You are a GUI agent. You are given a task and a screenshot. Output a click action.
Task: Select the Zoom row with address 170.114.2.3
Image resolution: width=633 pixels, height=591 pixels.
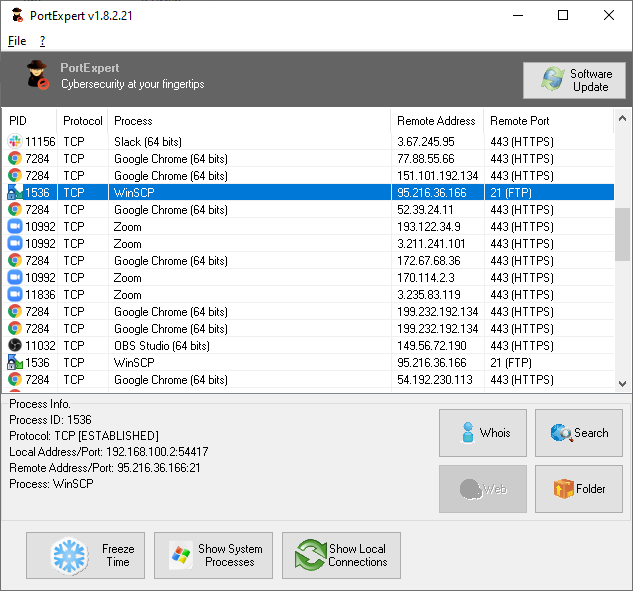tap(309, 278)
